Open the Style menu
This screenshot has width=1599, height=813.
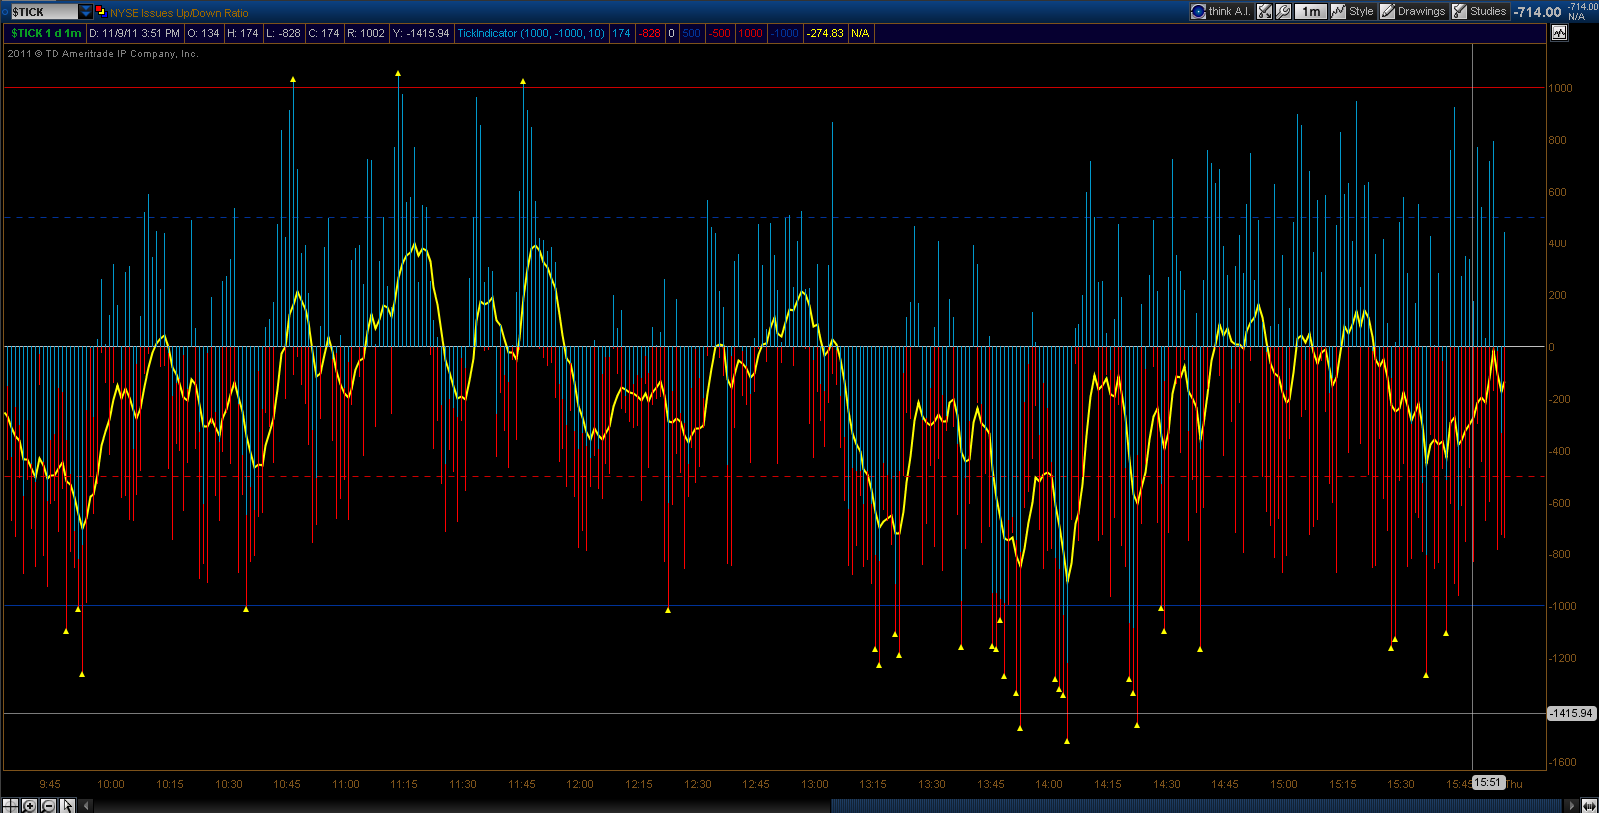point(1353,12)
